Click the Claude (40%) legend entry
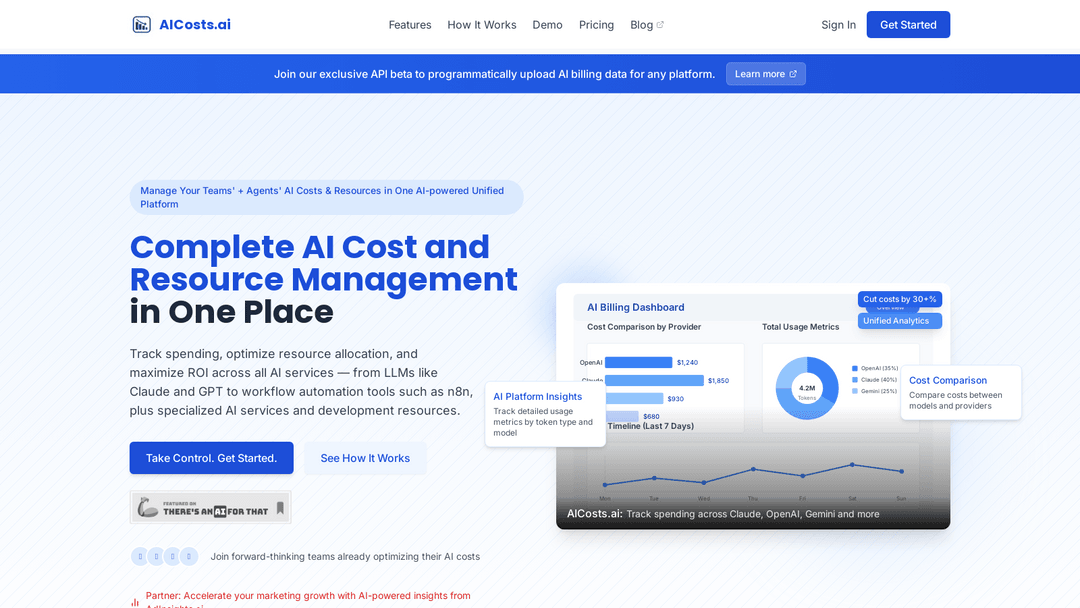This screenshot has height=608, width=1080. (x=875, y=379)
